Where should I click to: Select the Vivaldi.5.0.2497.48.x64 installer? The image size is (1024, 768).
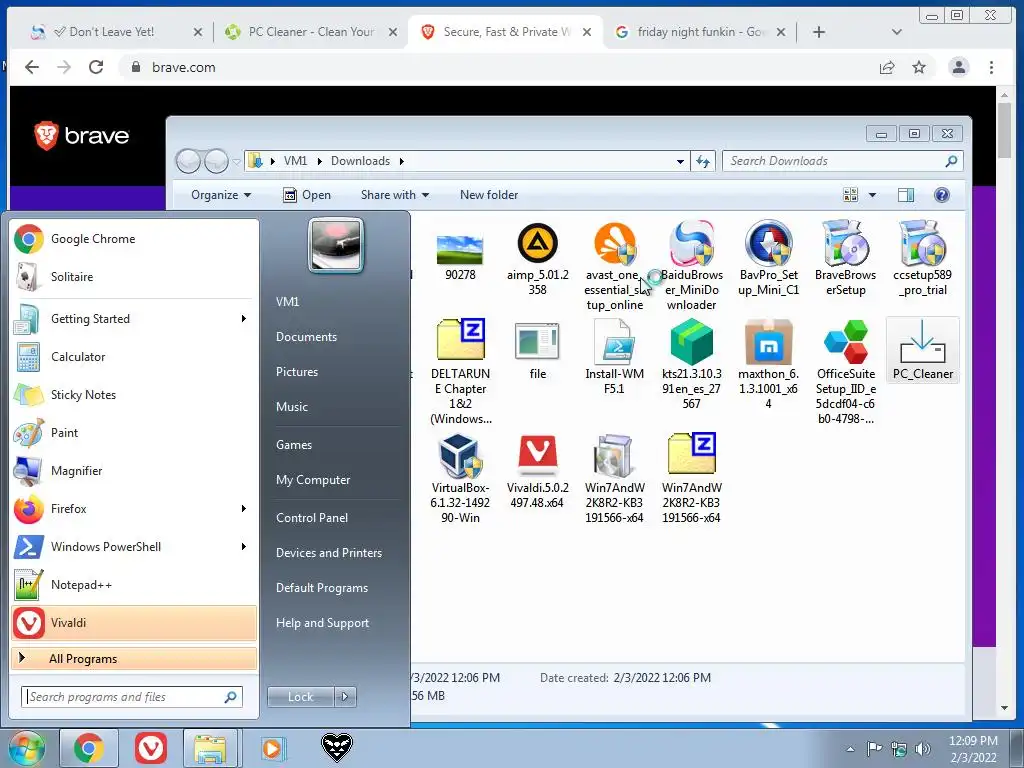[537, 472]
